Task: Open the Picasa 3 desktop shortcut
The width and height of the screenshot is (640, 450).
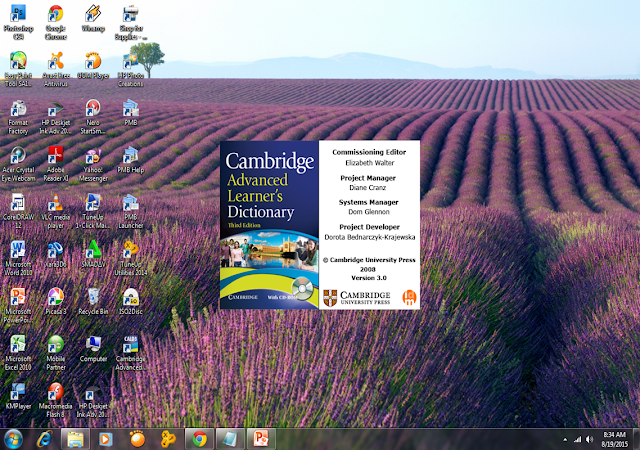Action: [x=56, y=302]
